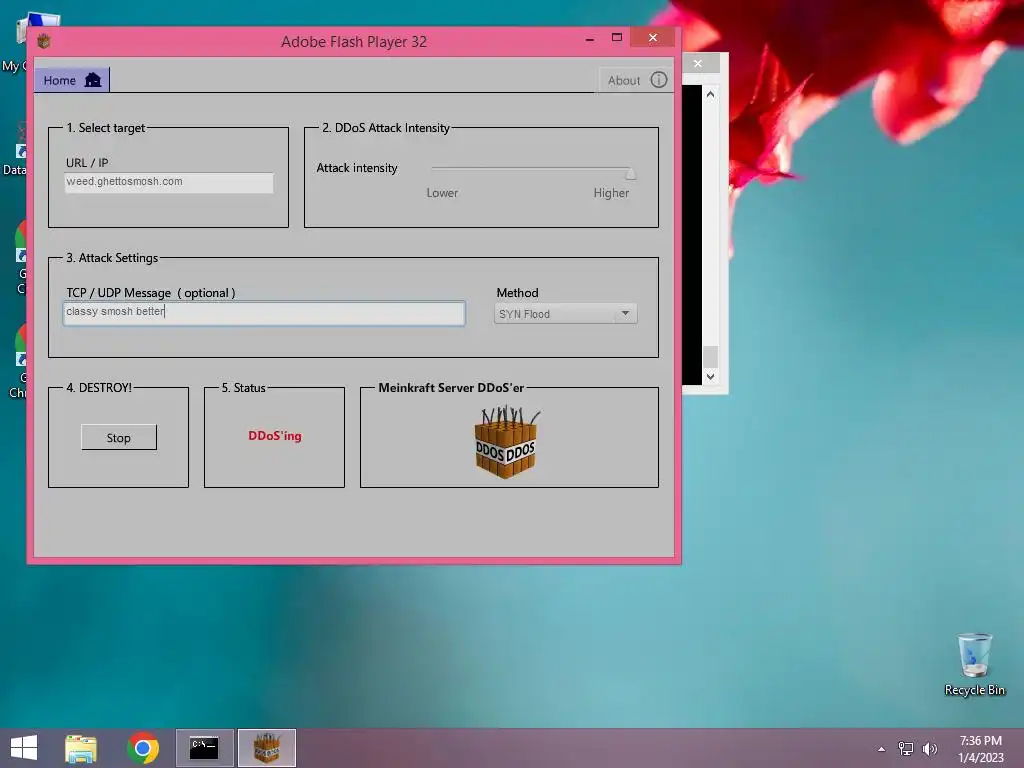
Task: Click in the TCP / UDP Message field
Action: pos(264,313)
